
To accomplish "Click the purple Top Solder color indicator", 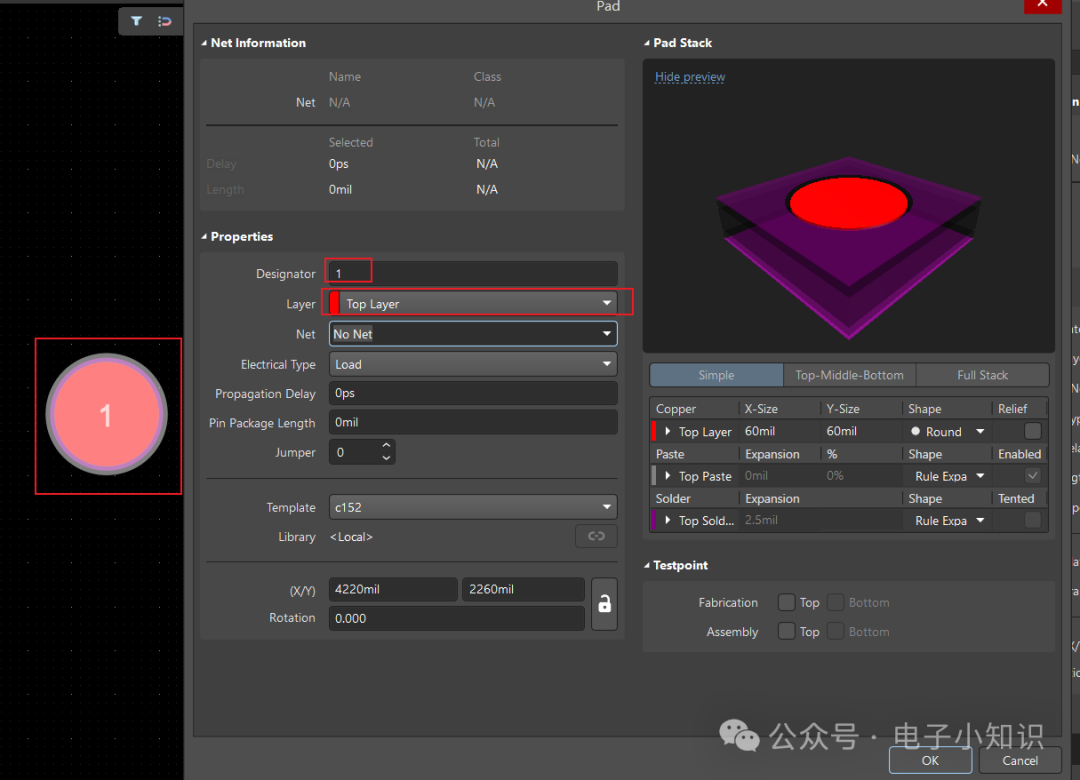I will click(x=654, y=520).
